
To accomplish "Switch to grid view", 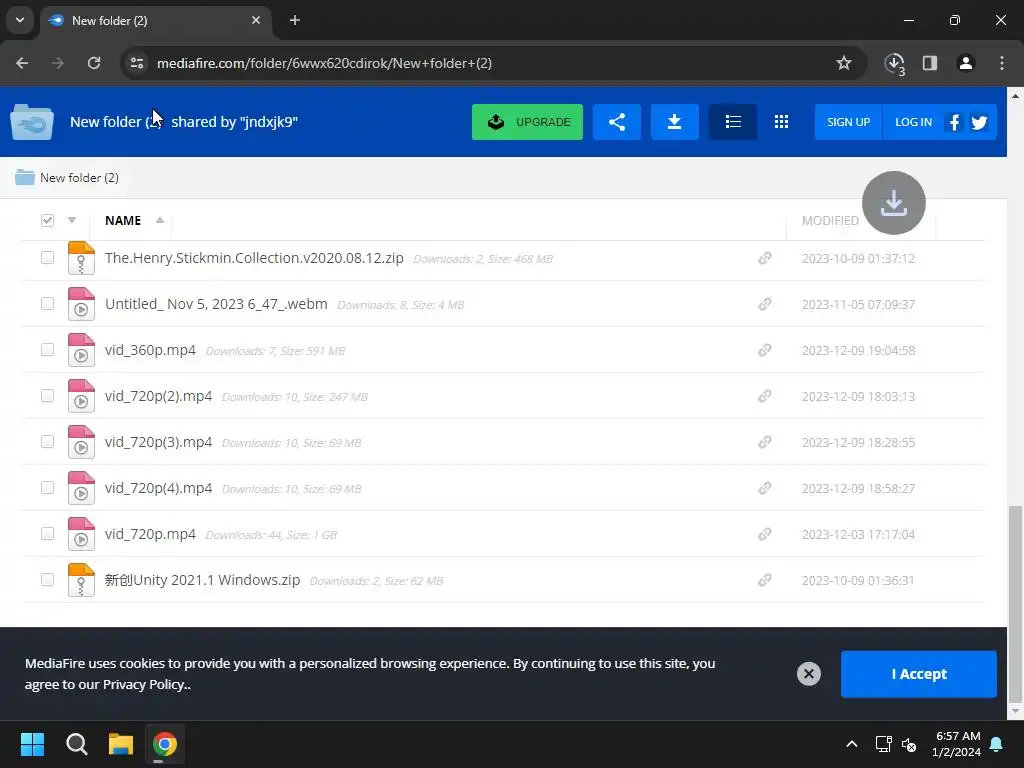I will point(781,122).
